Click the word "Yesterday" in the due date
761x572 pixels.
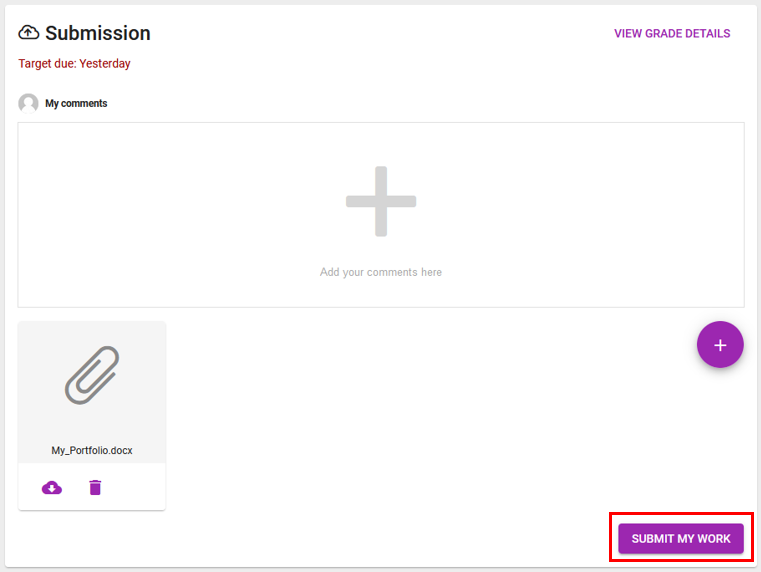(105, 64)
